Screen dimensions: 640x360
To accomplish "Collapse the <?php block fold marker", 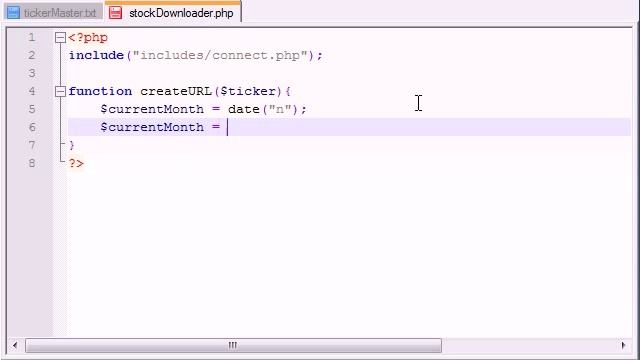I will (60, 38).
